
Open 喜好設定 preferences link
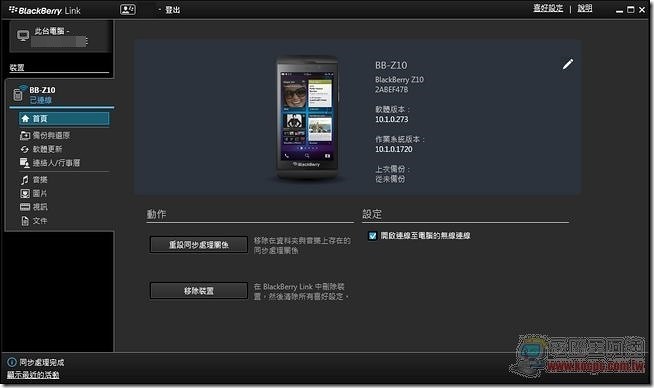coord(548,8)
